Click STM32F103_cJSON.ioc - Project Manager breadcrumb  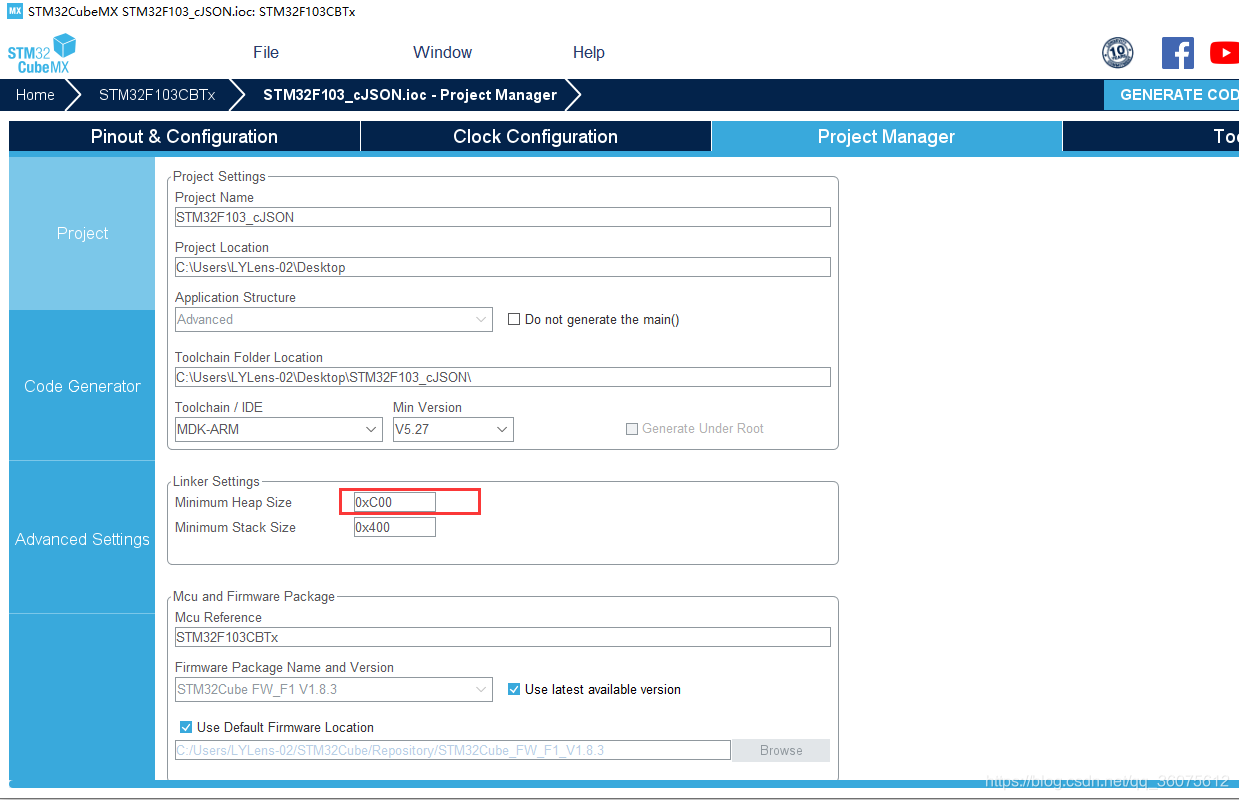coord(410,95)
